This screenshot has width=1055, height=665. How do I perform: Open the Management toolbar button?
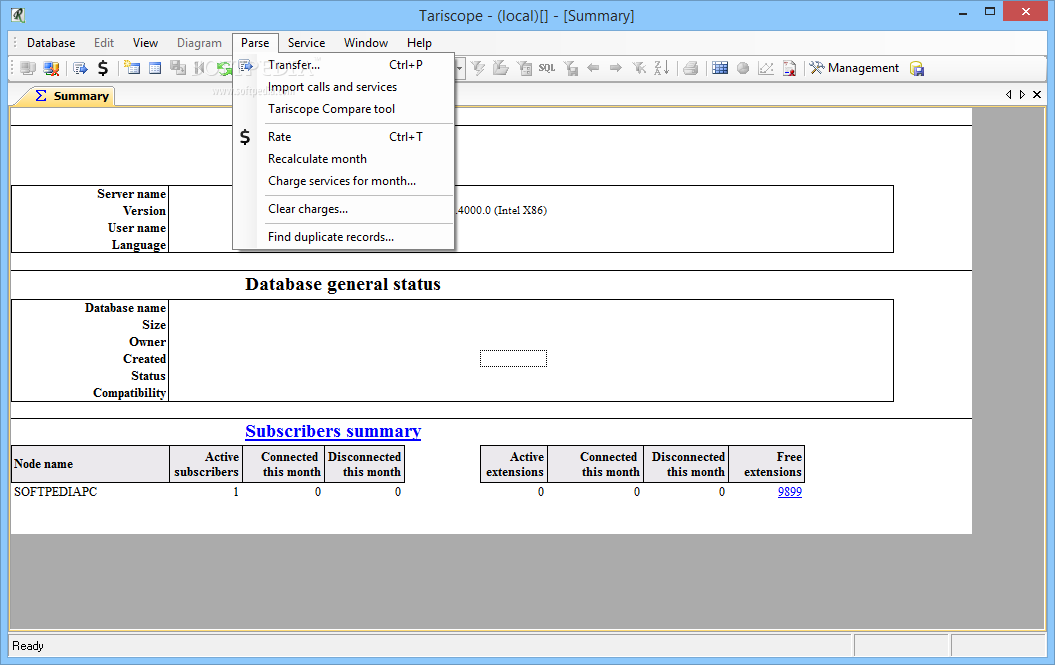coord(854,68)
